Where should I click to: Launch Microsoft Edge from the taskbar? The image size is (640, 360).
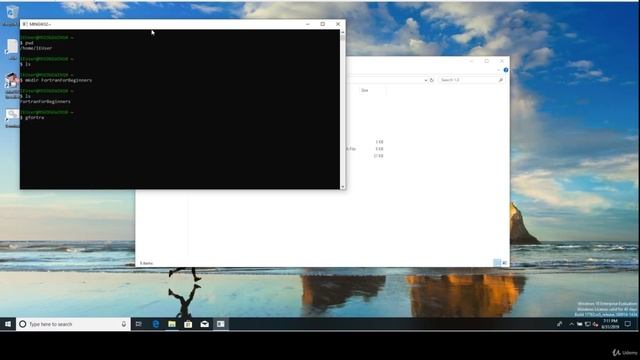click(x=156, y=324)
